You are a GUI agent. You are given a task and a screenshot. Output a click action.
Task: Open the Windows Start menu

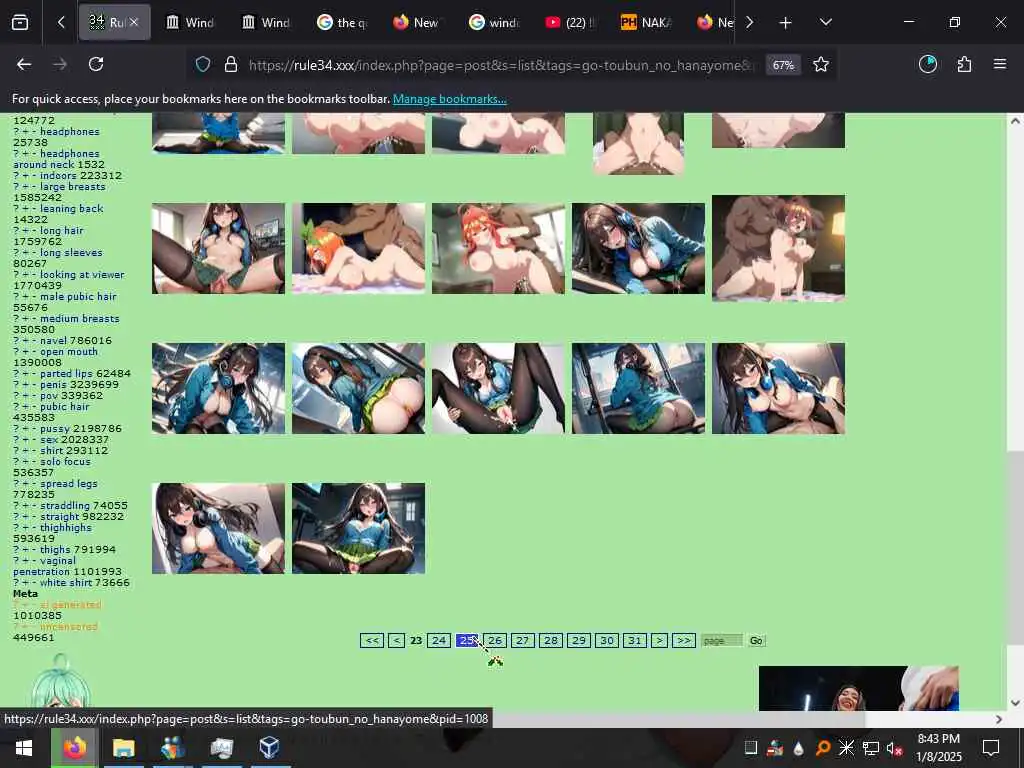(x=24, y=748)
